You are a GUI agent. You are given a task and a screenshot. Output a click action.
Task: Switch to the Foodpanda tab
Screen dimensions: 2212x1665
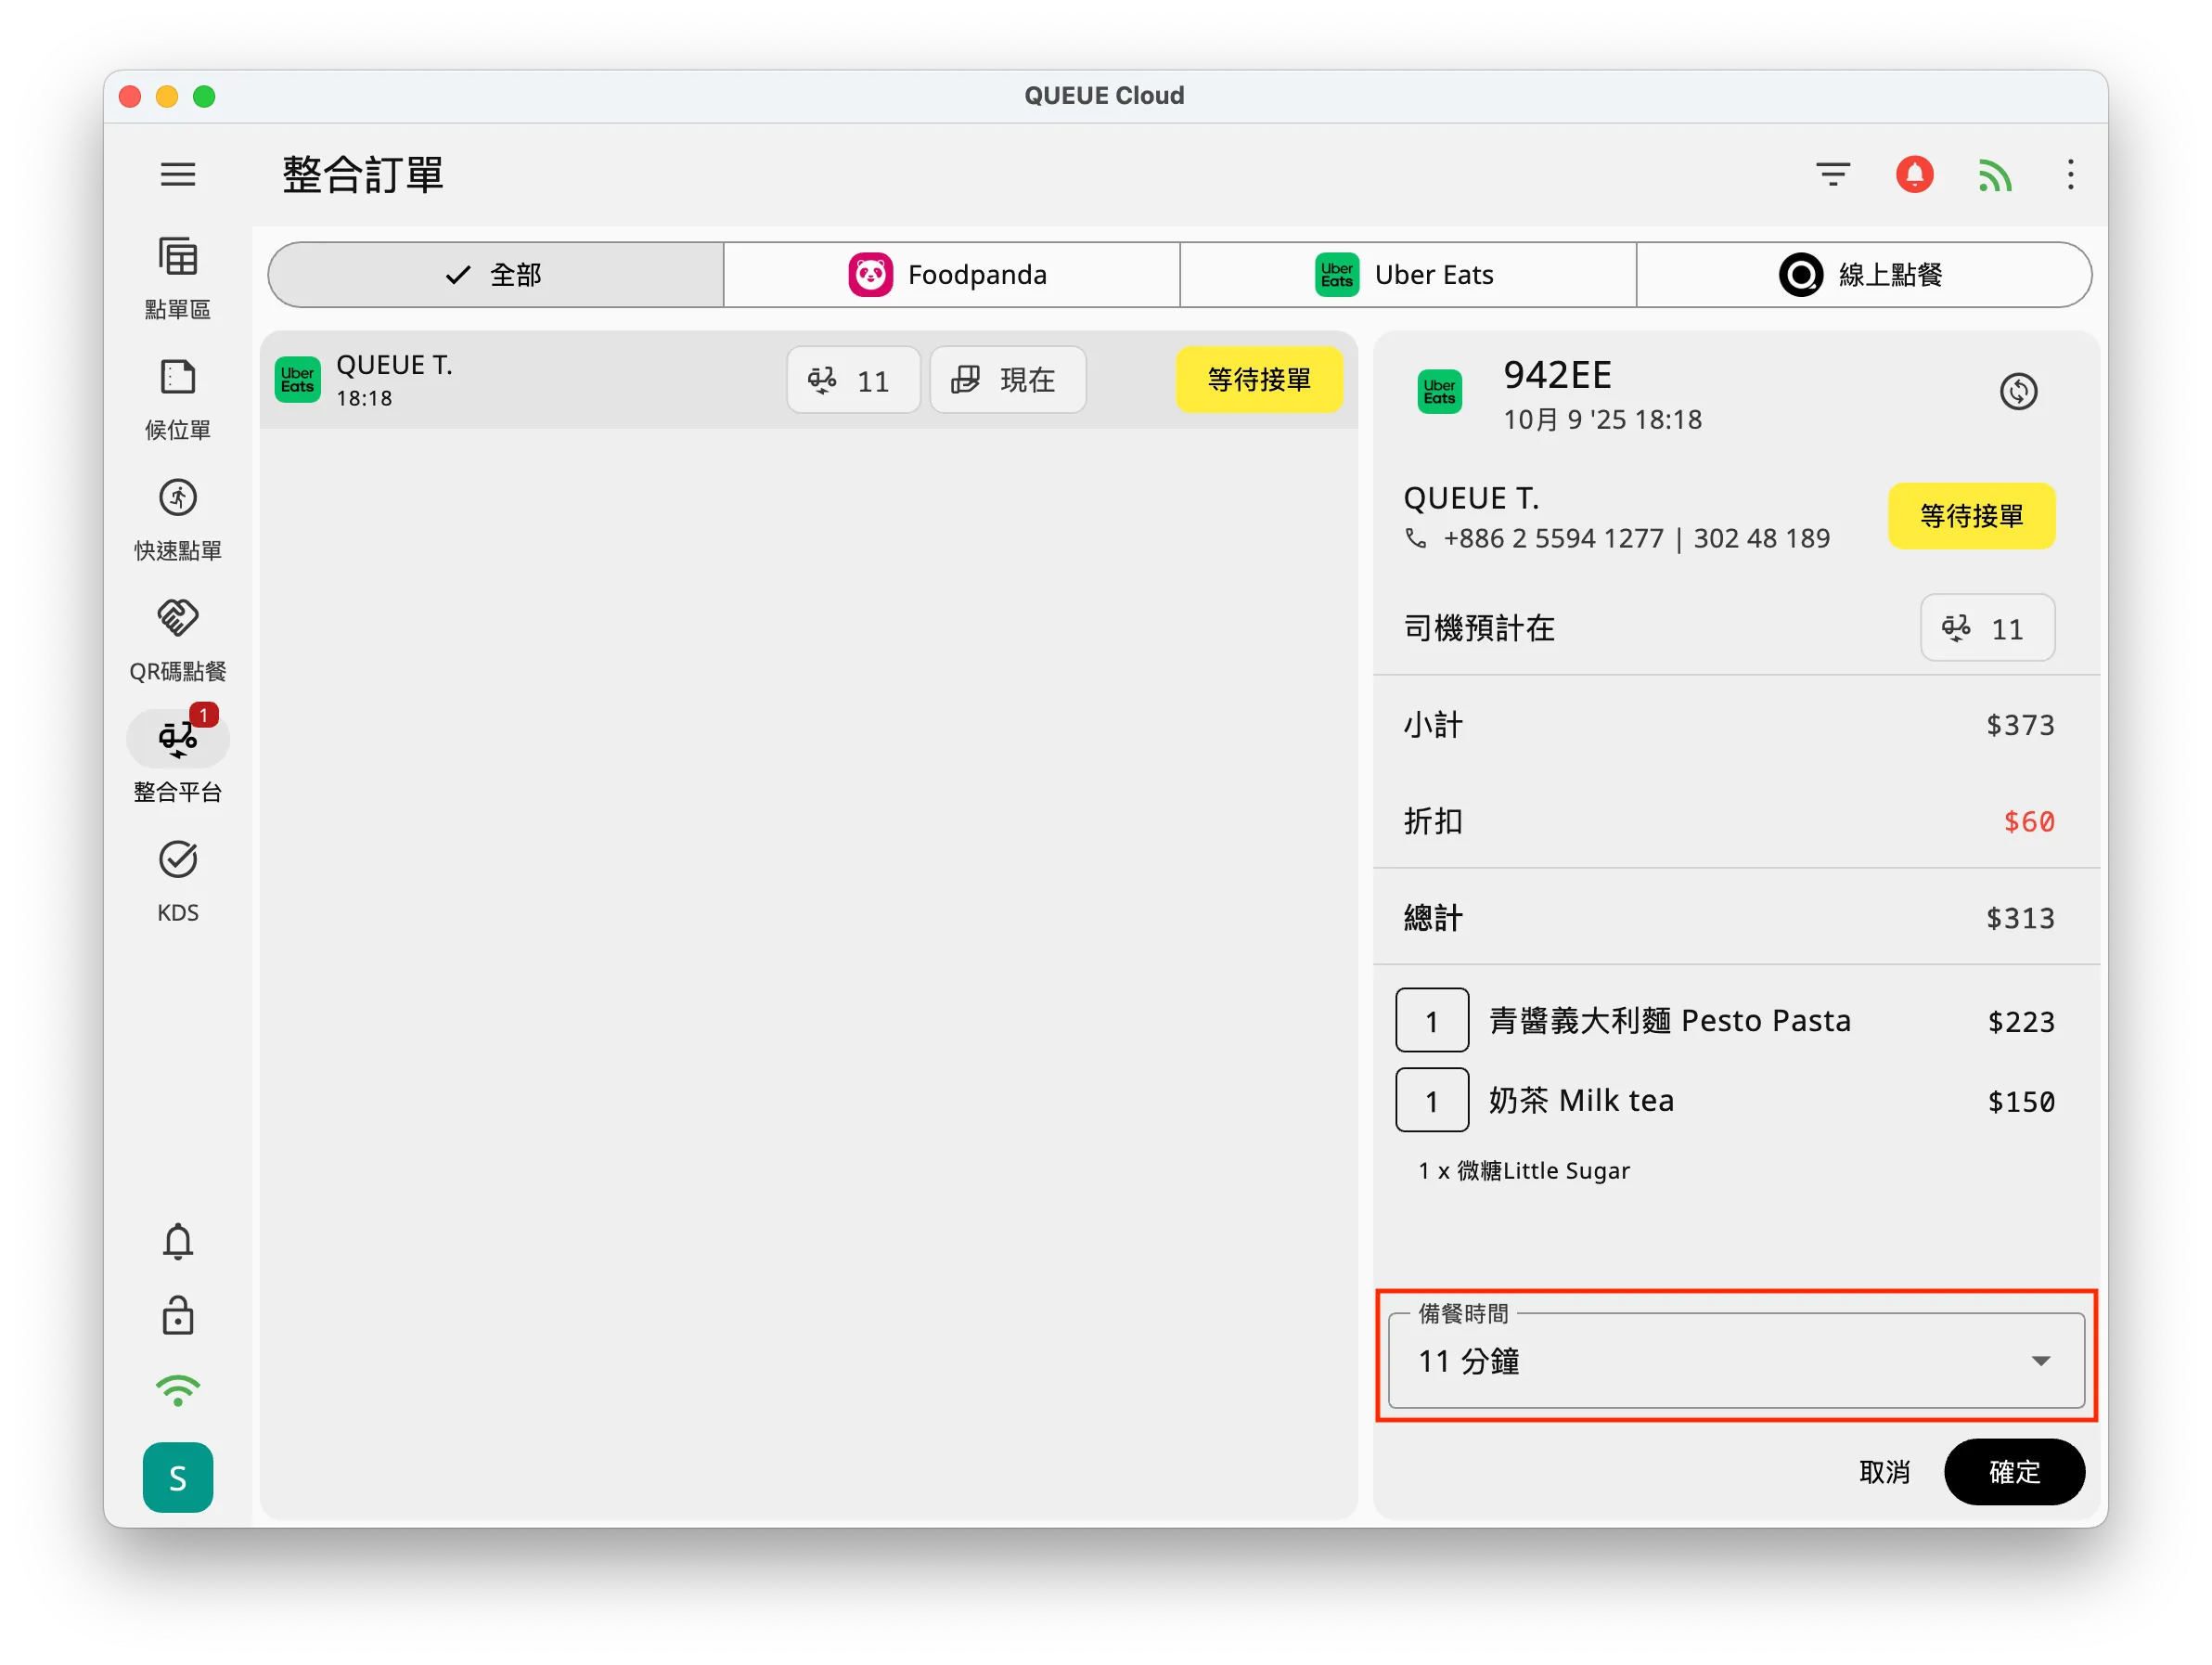(x=951, y=275)
